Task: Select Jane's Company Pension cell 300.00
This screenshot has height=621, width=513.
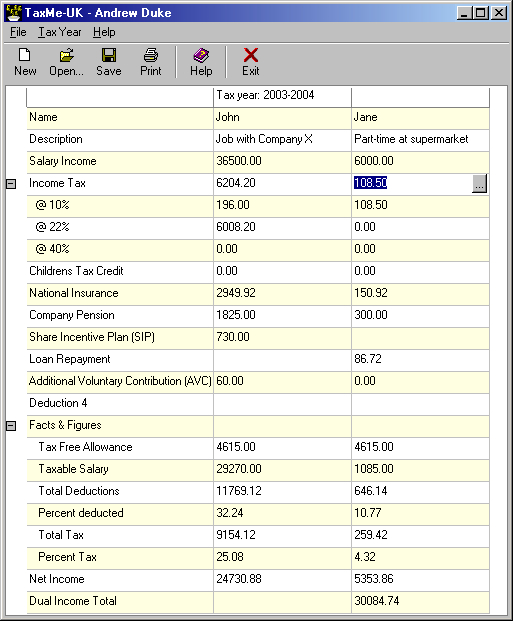Action: pos(420,316)
